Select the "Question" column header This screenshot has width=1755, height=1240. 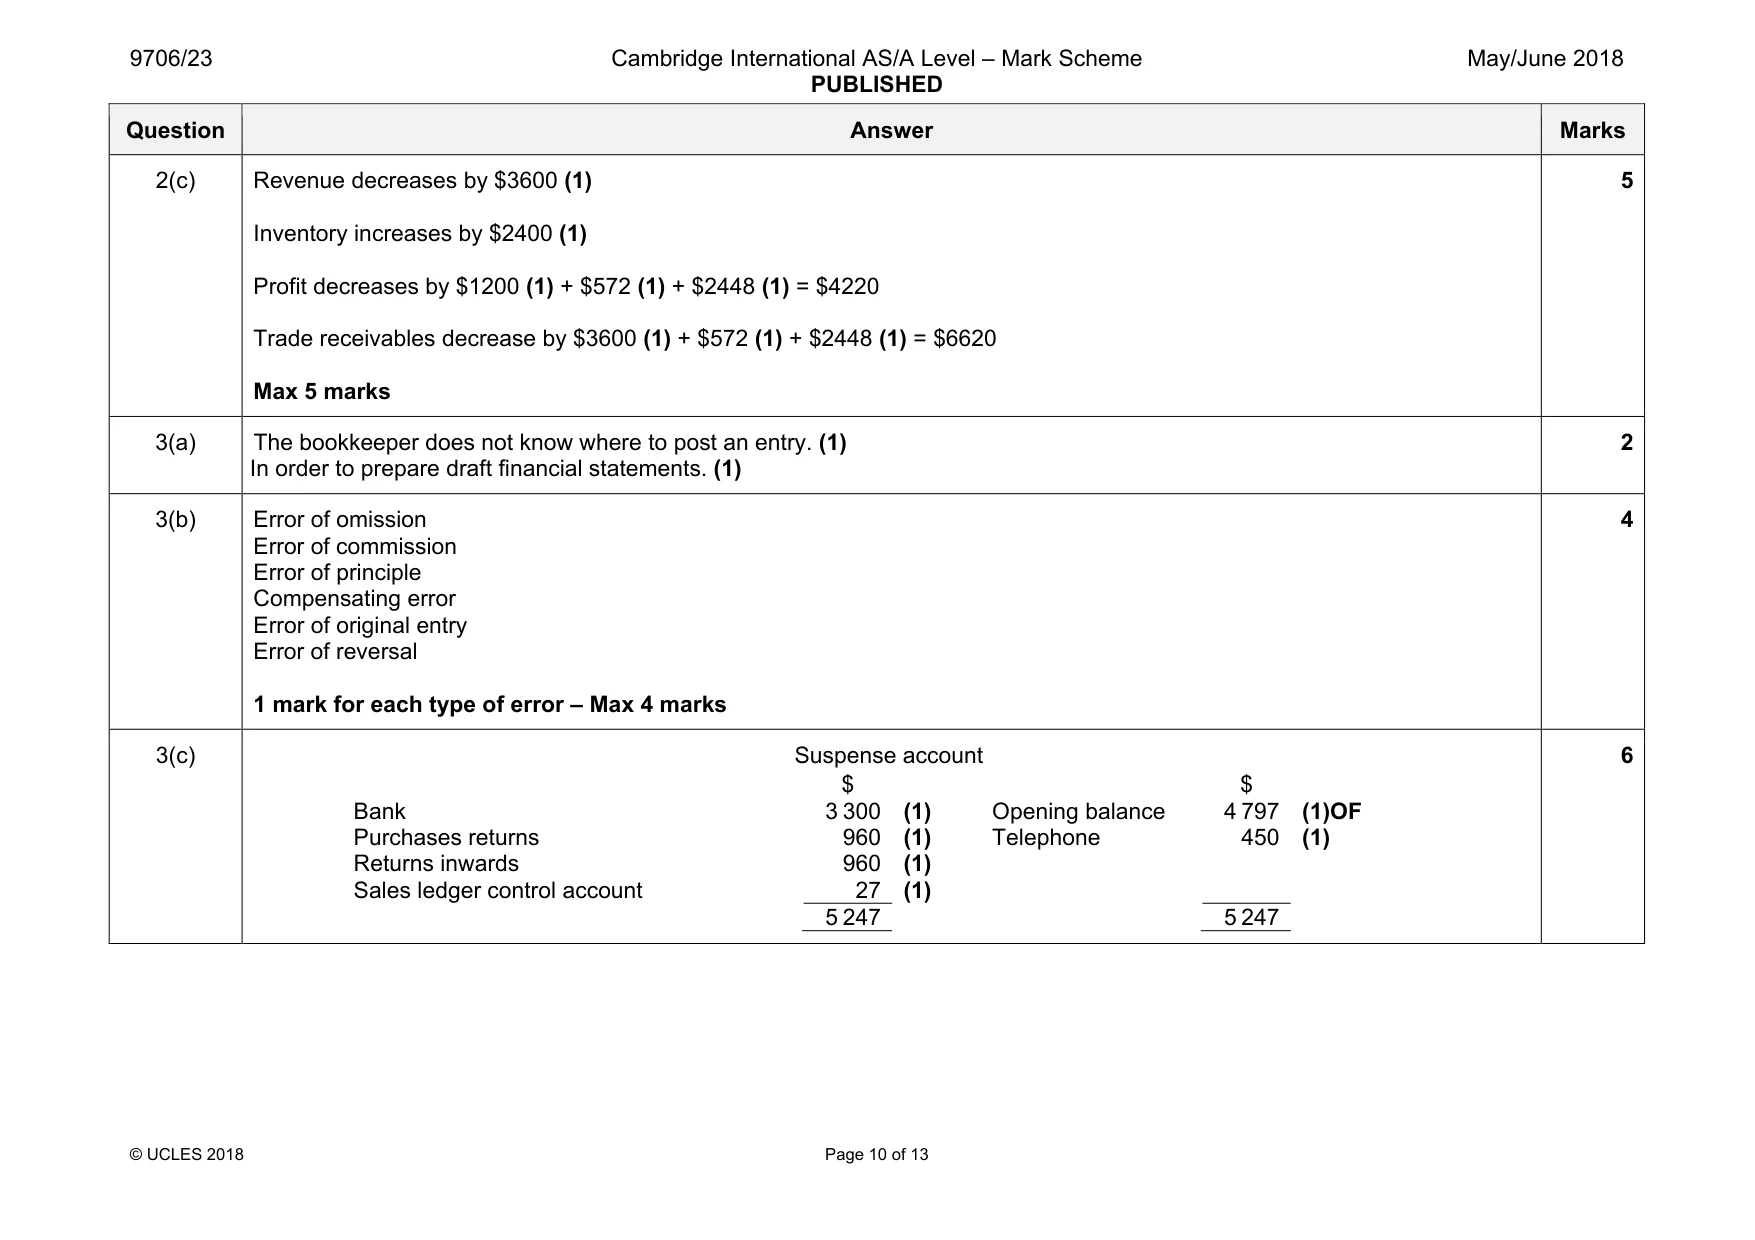point(175,130)
